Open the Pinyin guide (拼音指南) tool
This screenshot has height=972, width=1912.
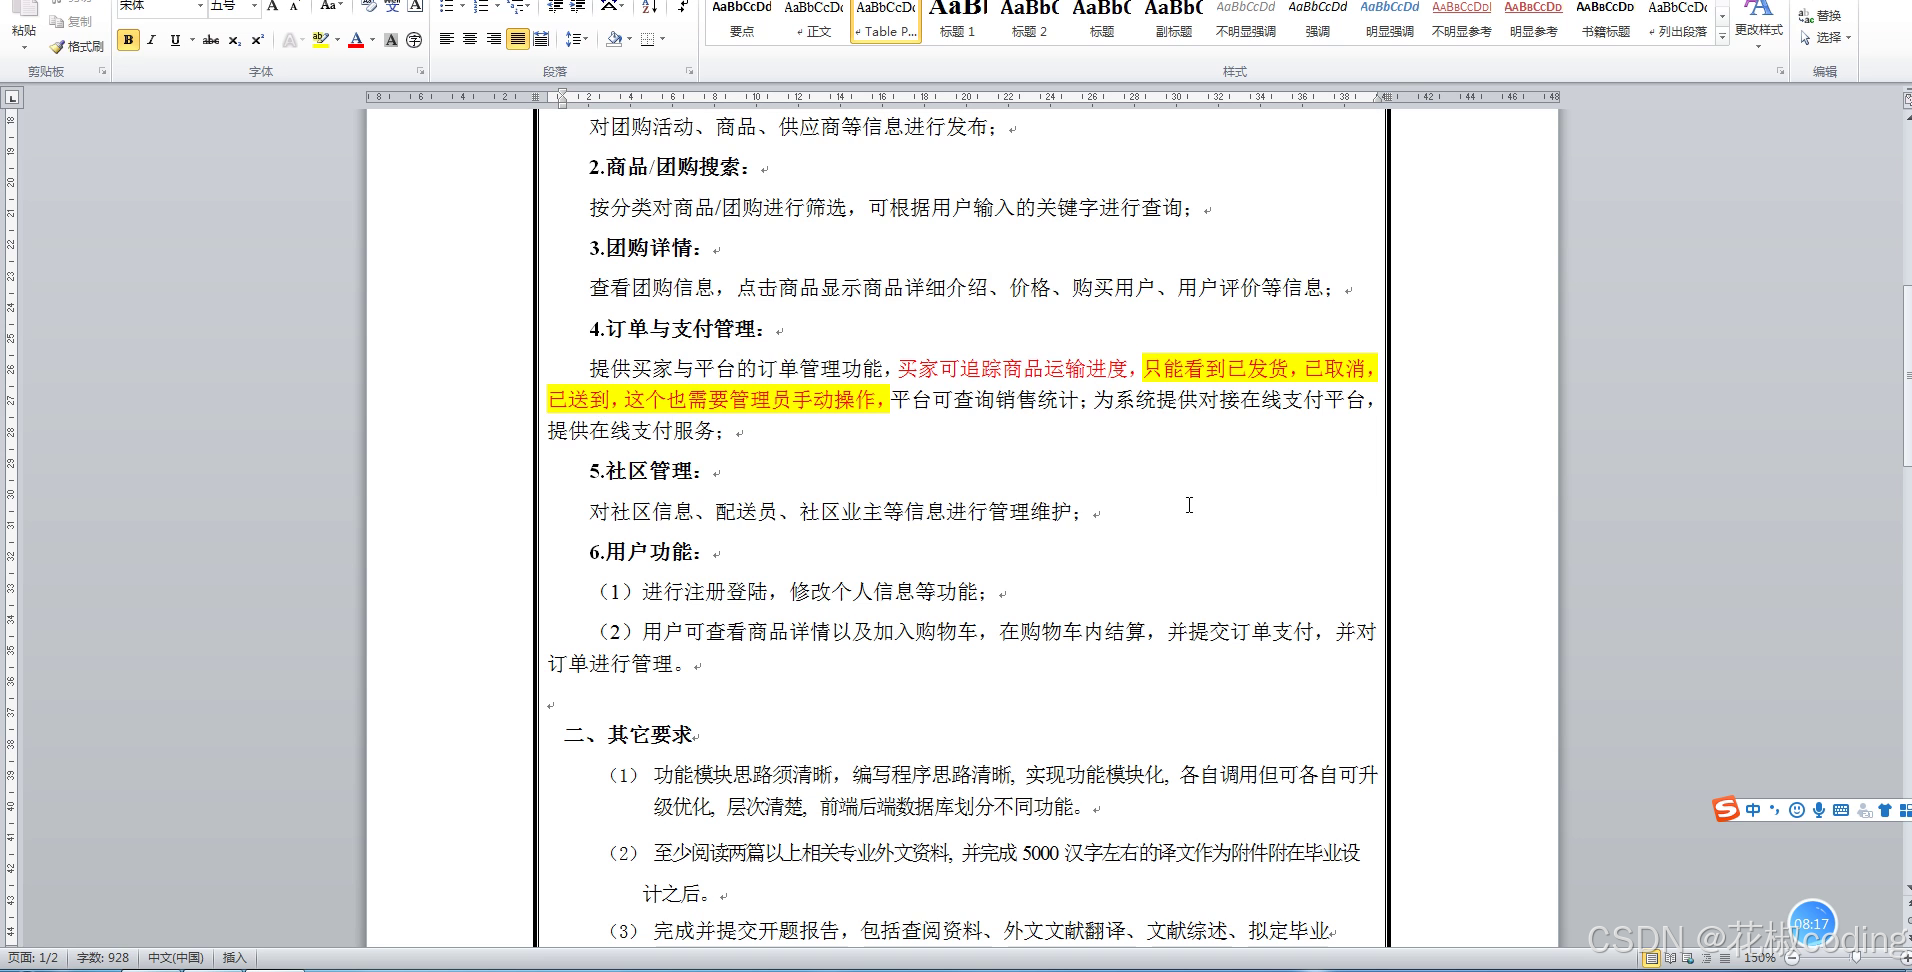point(392,7)
